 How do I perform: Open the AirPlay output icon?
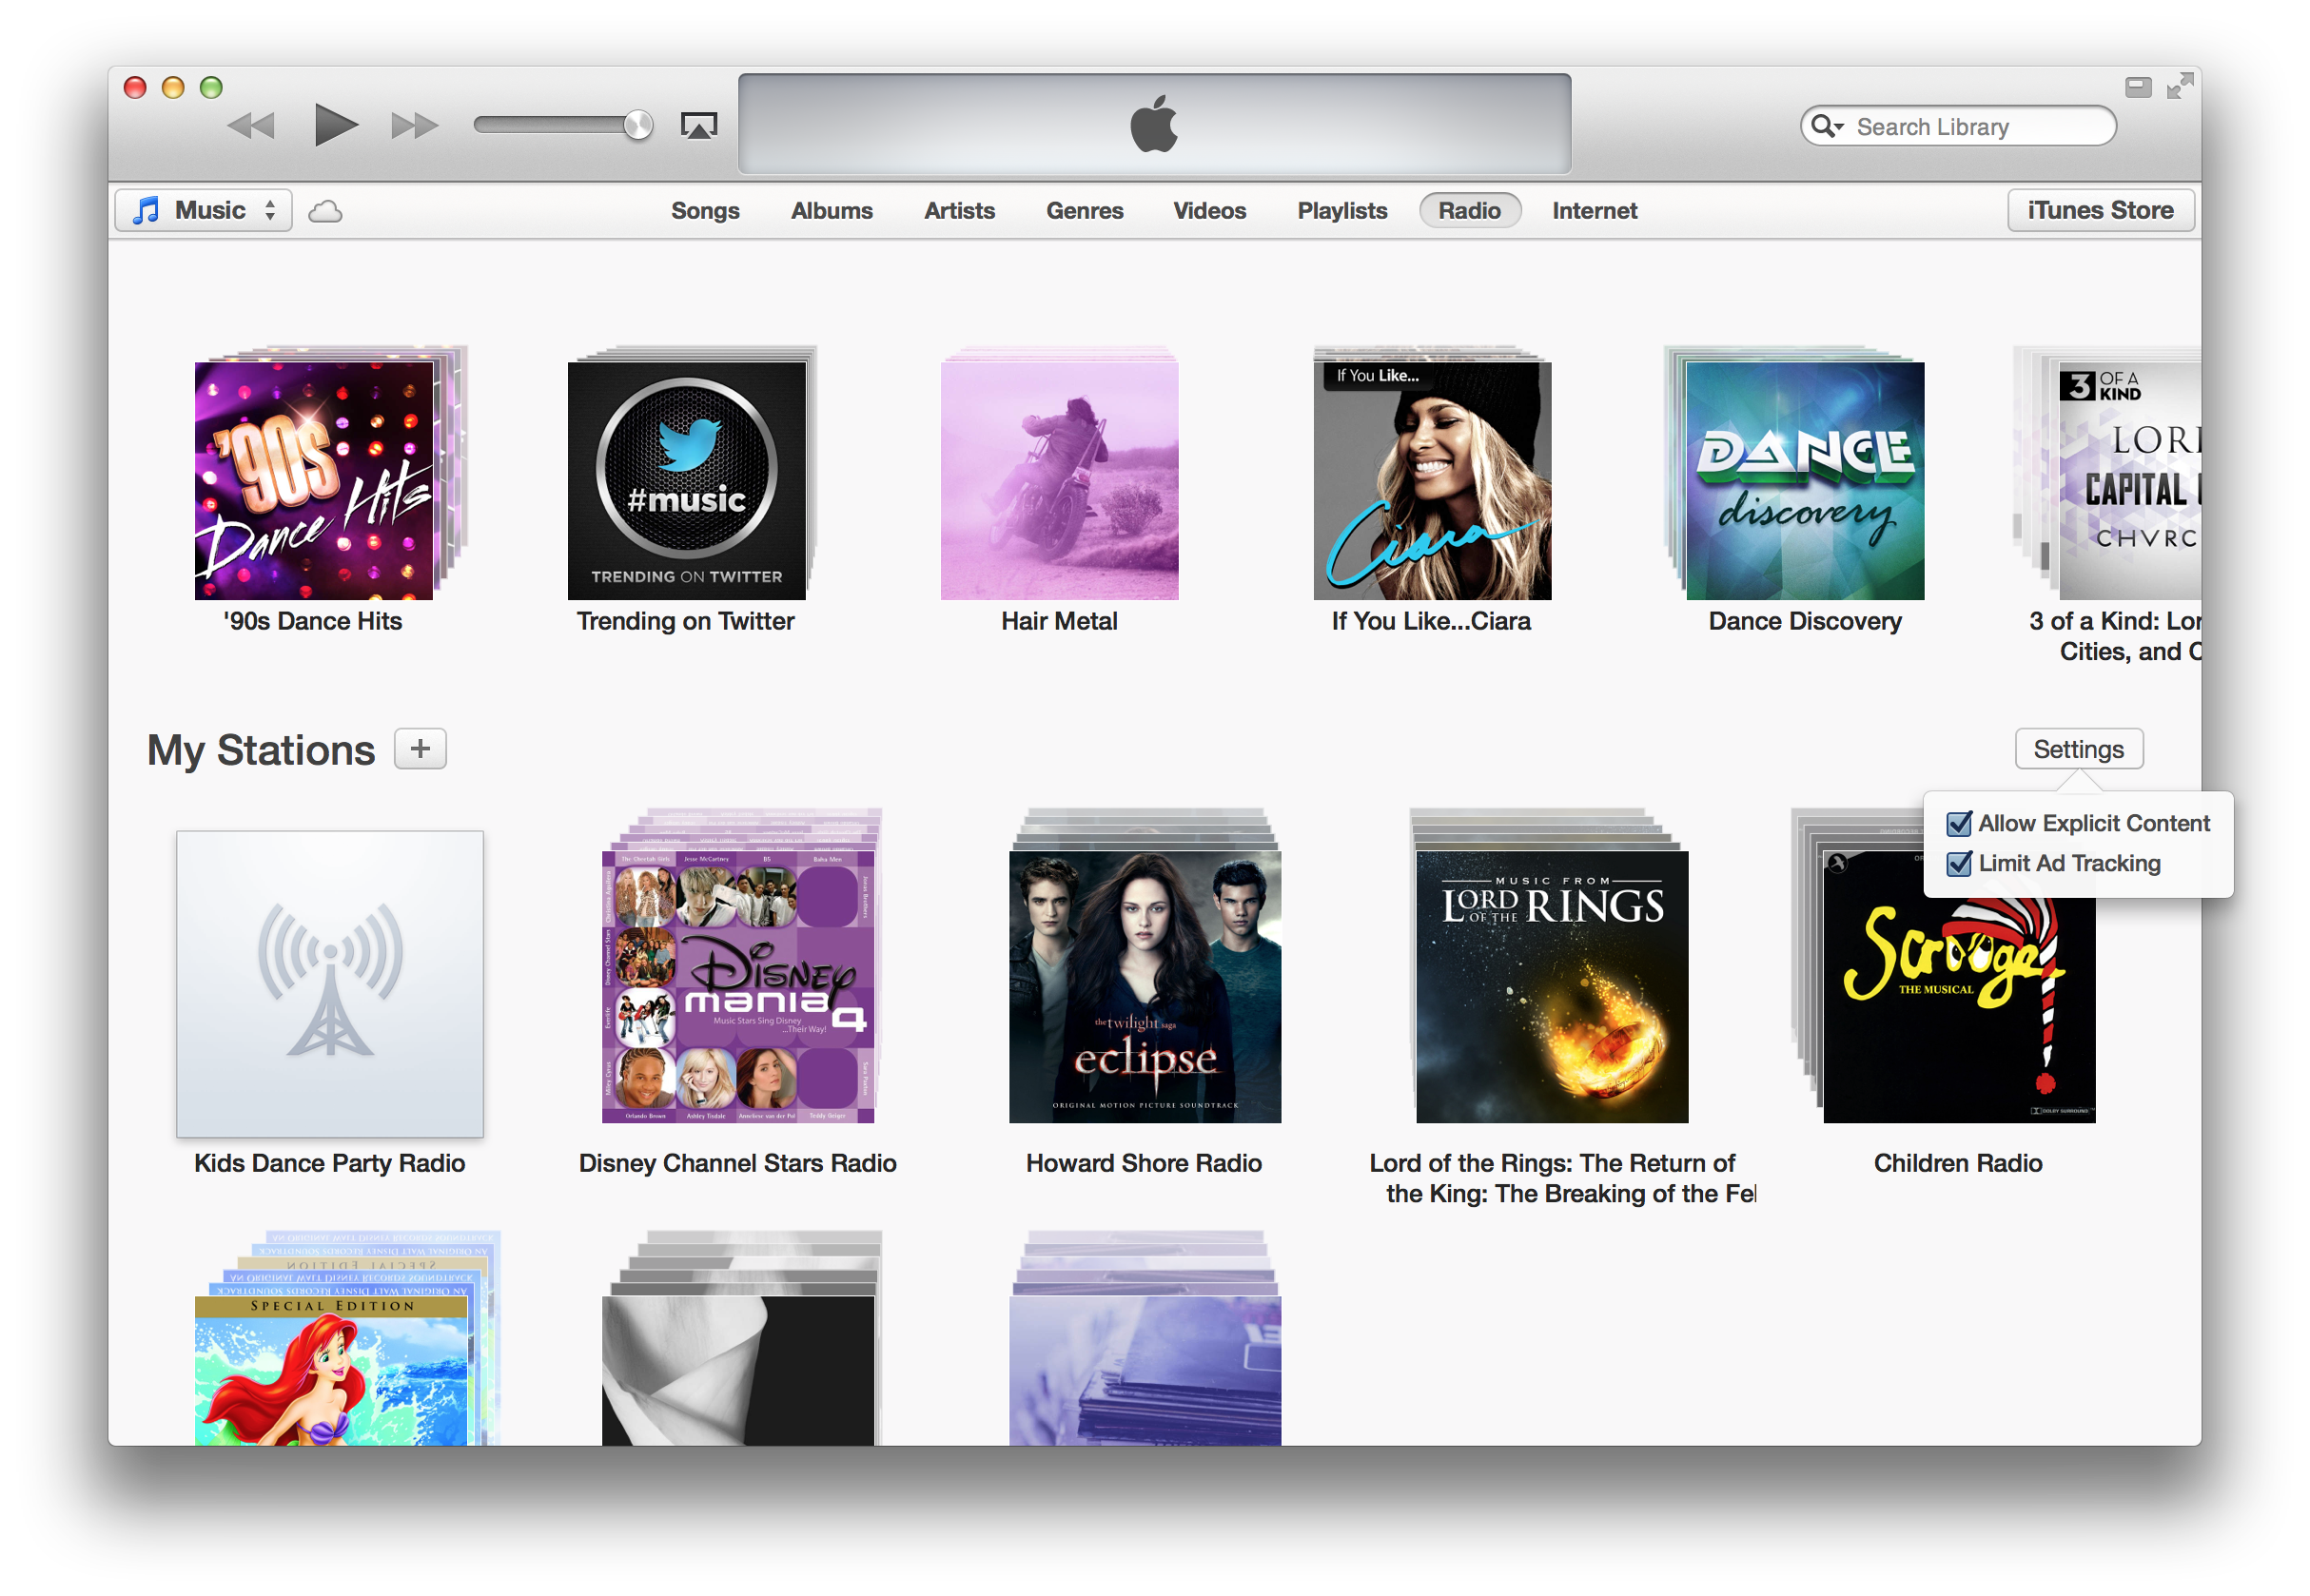coord(698,126)
